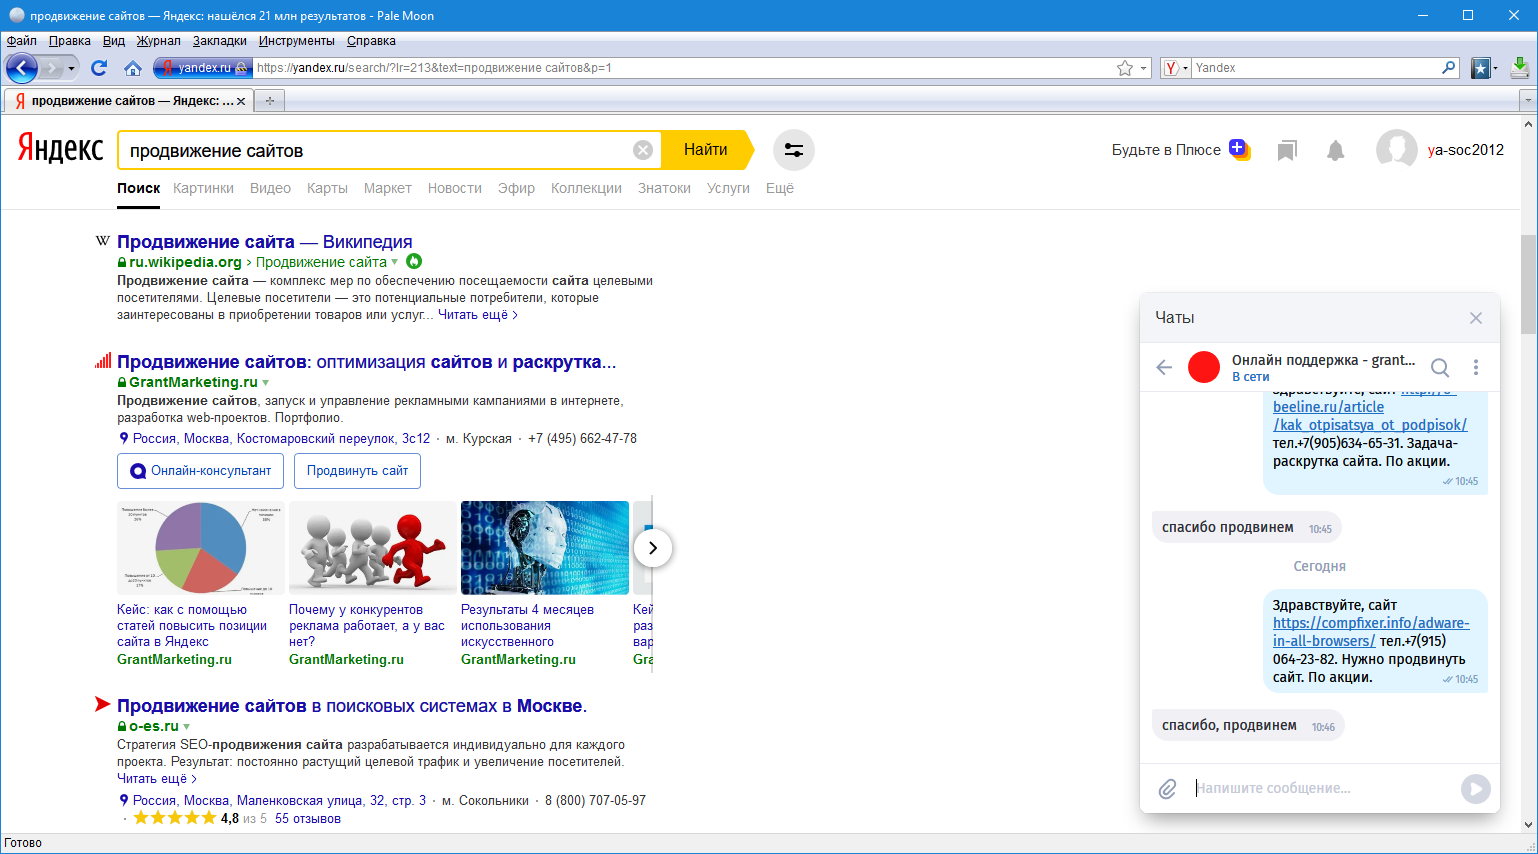Viewport: 1538px width, 854px height.
Task: Expand the arrow next to o-es.ru
Action: [187, 727]
